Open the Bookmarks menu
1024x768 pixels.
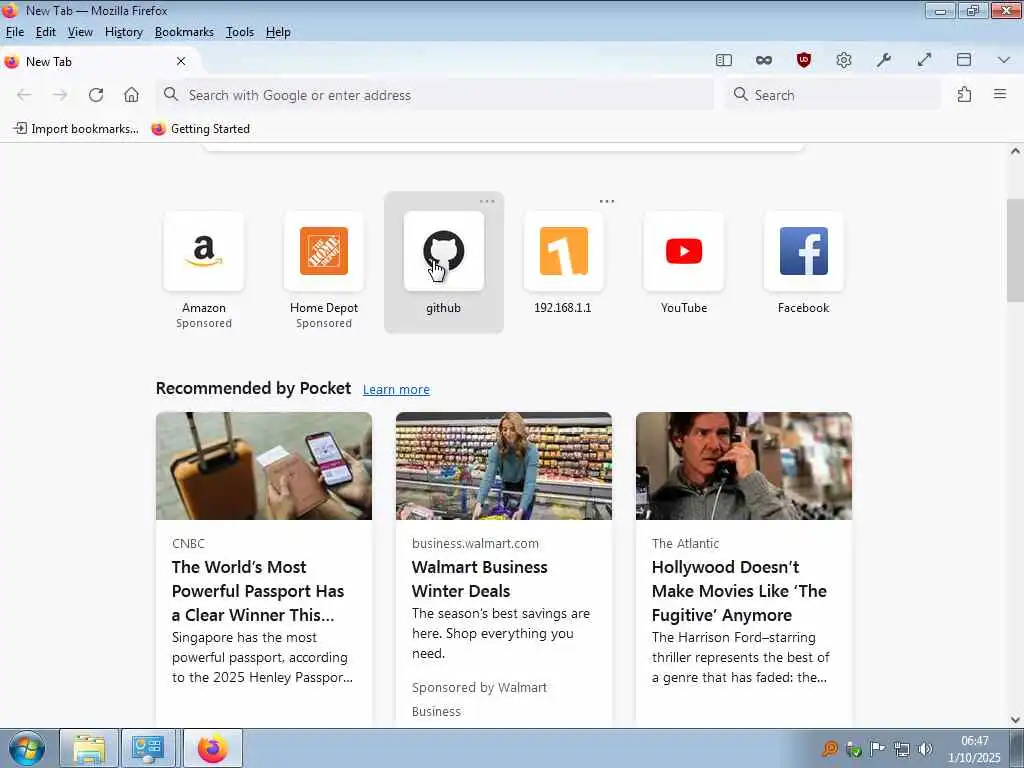pos(184,32)
